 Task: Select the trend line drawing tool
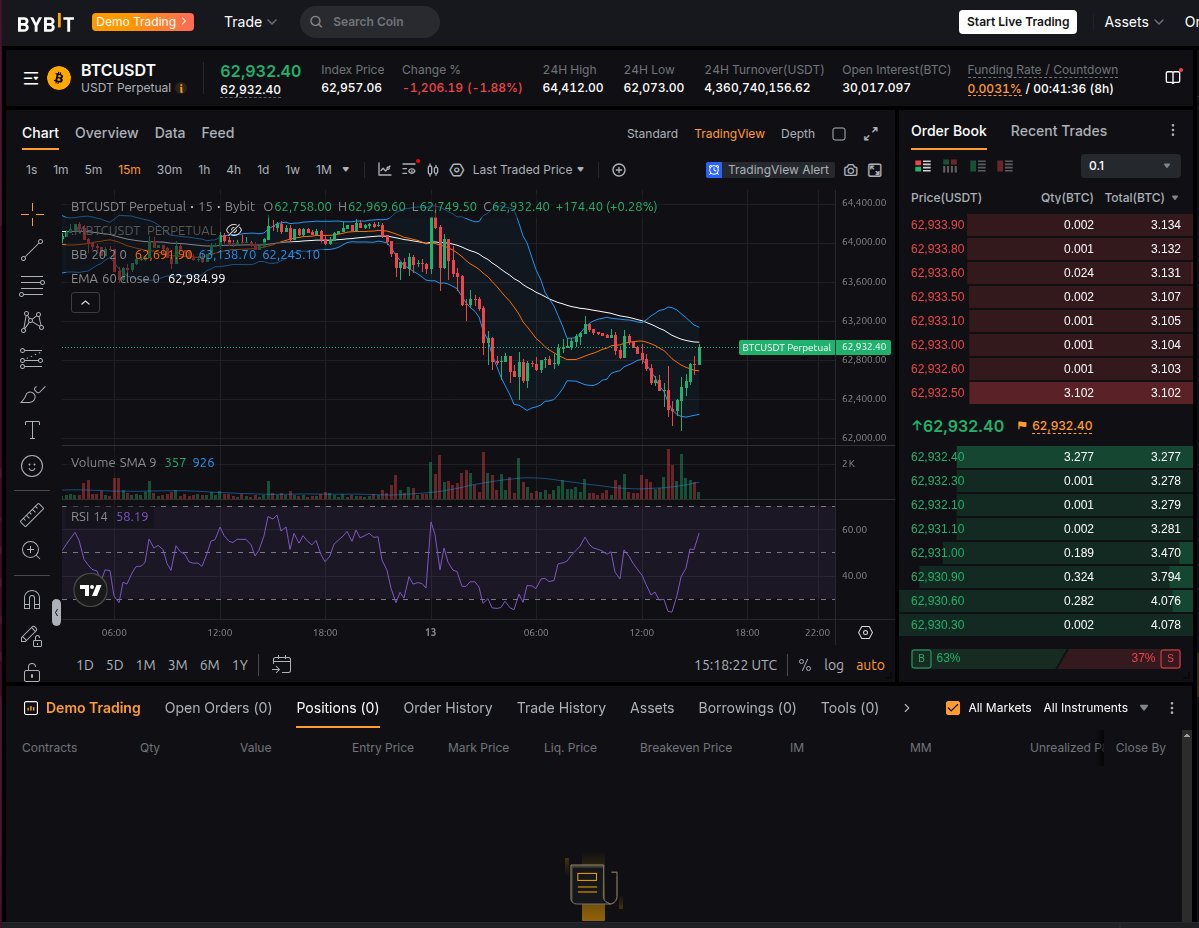[31, 250]
